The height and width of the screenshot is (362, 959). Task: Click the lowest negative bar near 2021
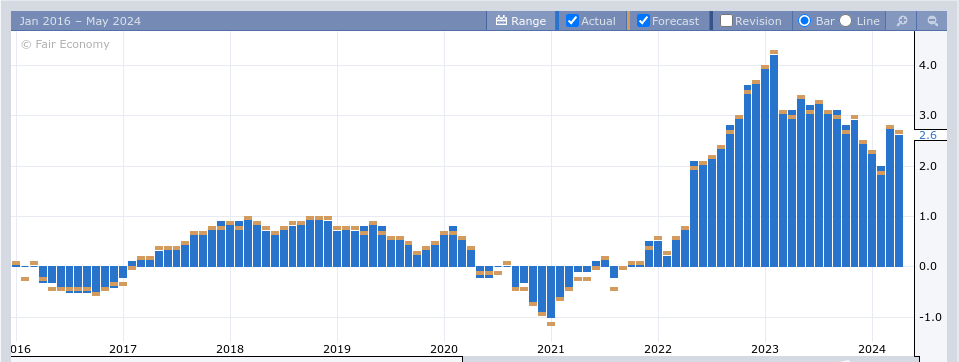pos(551,292)
